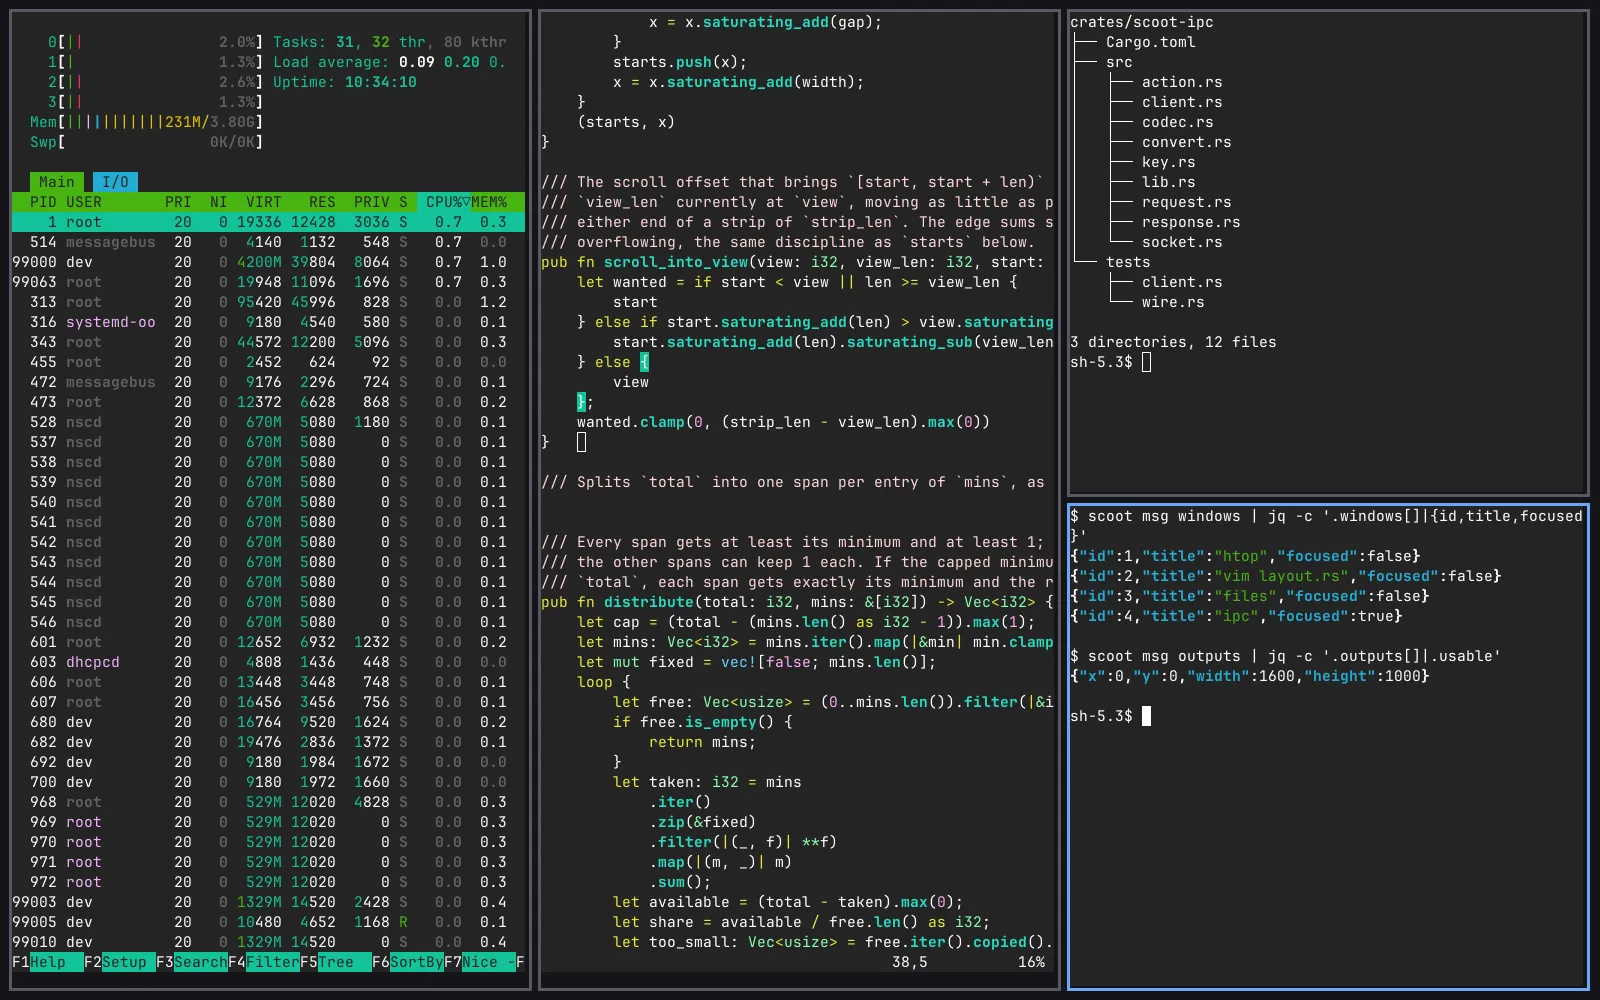Select process row PID 99000 dev
The height and width of the screenshot is (1000, 1600).
coord(268,262)
